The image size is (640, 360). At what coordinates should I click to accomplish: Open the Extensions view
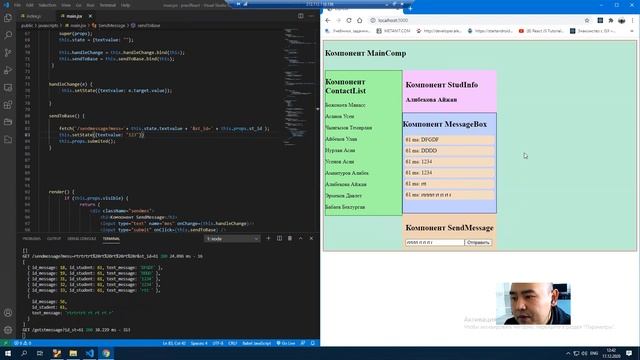click(8, 105)
